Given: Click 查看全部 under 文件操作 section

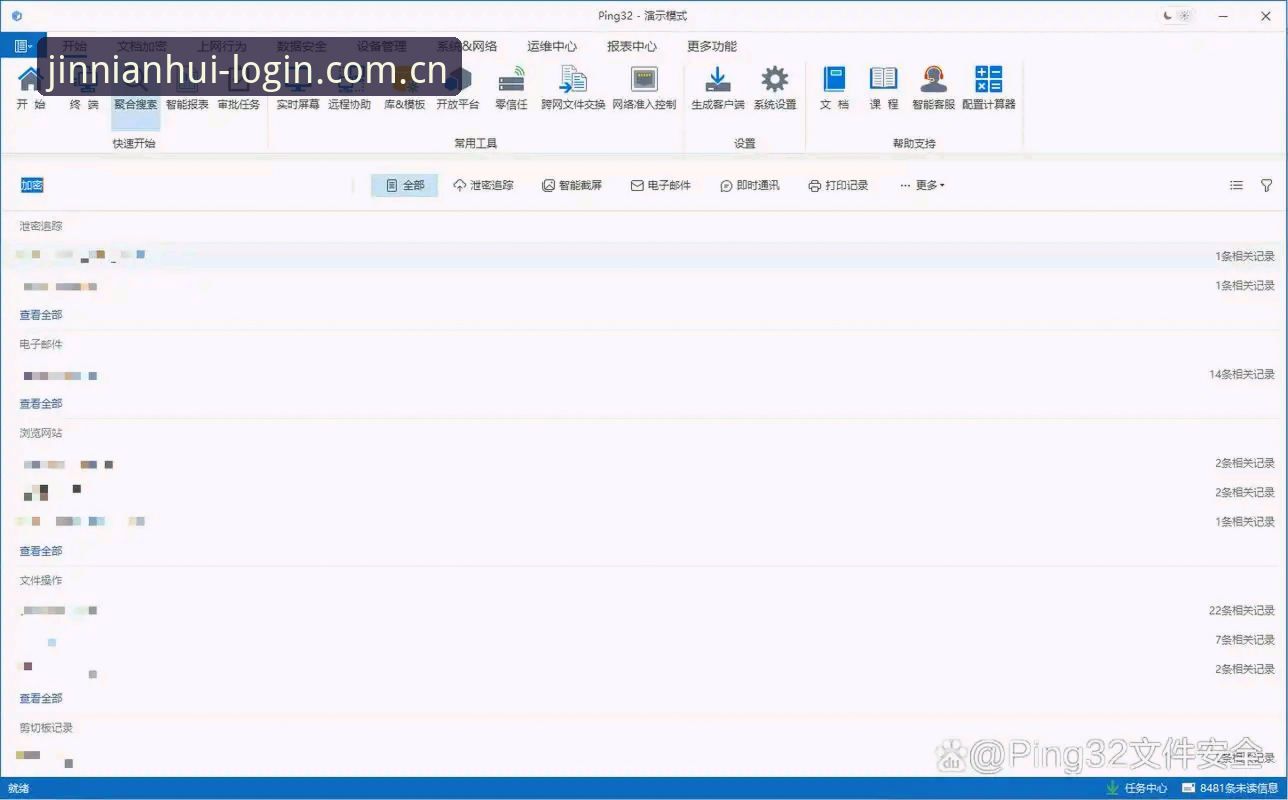Looking at the screenshot, I should pyautogui.click(x=41, y=698).
